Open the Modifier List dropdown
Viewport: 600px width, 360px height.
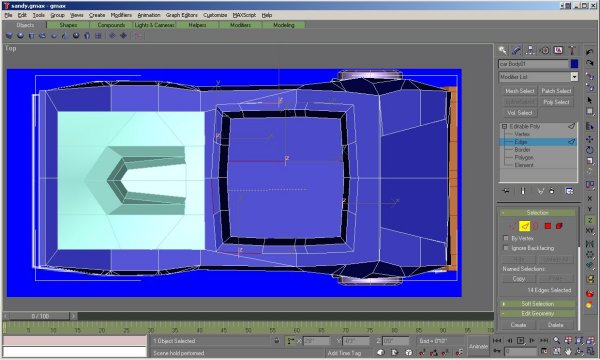538,77
